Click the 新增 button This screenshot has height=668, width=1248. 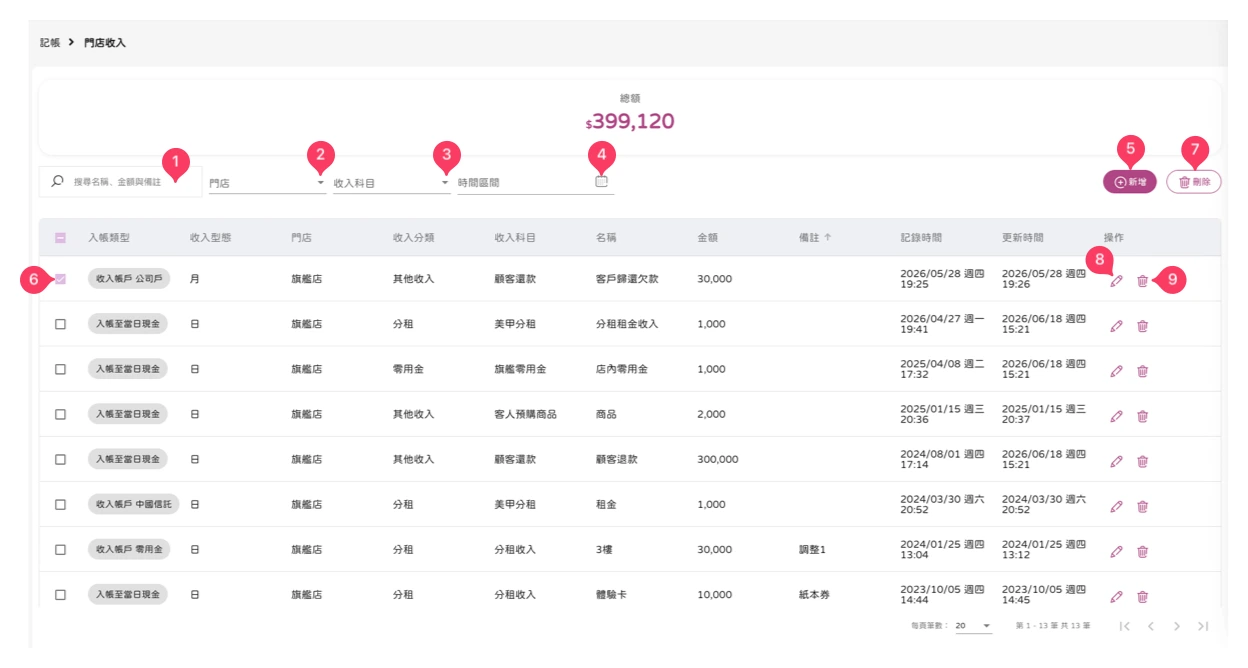click(x=1130, y=182)
